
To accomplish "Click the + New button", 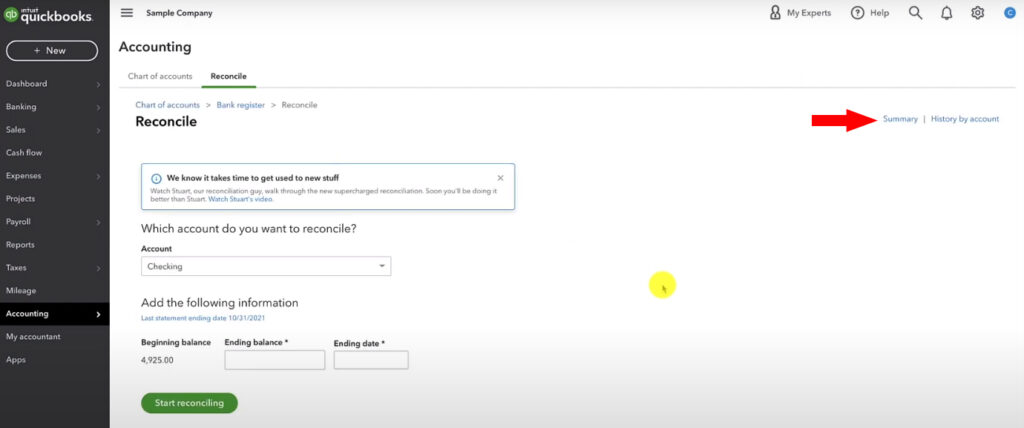I will point(52,50).
